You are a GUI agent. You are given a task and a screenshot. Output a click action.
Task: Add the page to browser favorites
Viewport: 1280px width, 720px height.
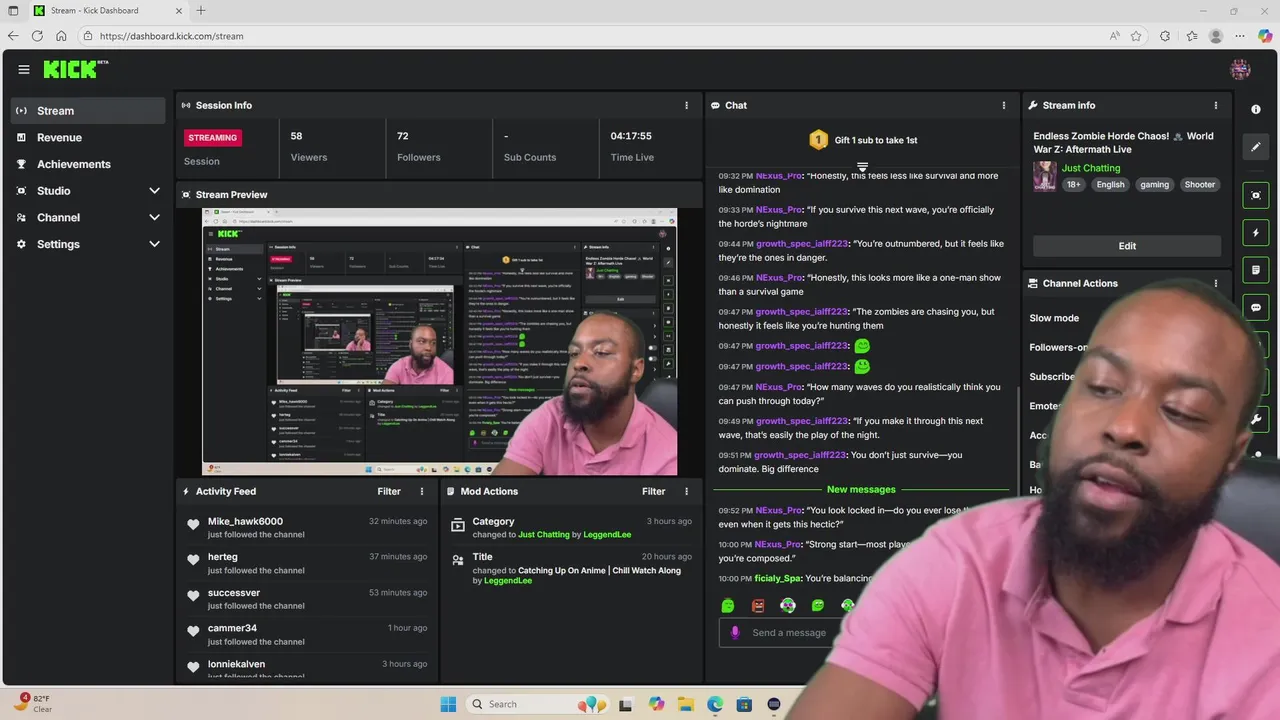pos(1136,36)
